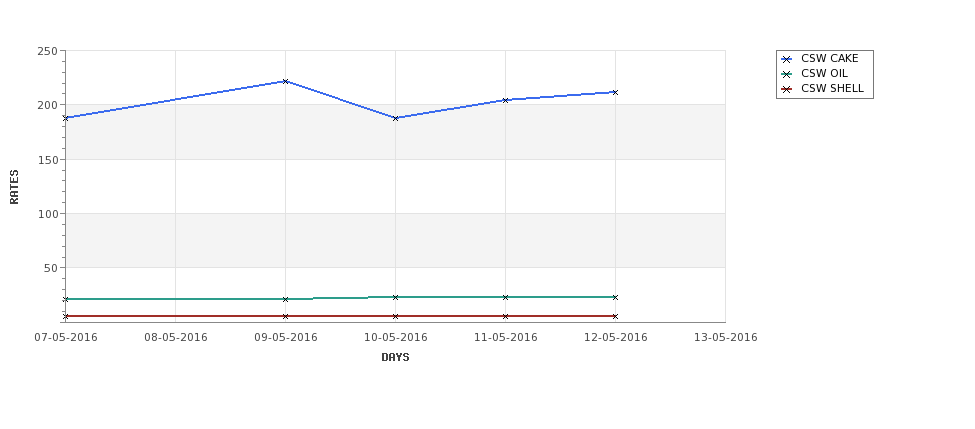Click the DAYS axis title
975x429 pixels.
point(395,358)
